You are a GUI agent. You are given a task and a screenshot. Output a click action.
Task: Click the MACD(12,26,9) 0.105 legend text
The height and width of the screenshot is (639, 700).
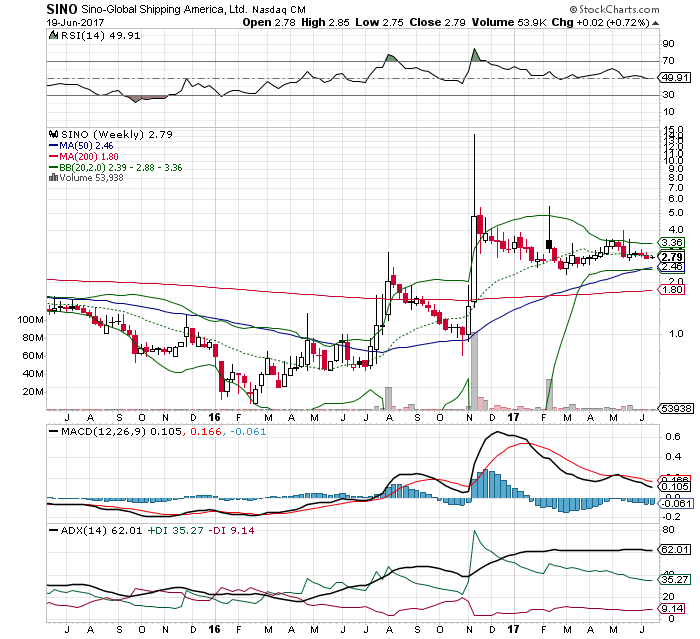point(121,432)
